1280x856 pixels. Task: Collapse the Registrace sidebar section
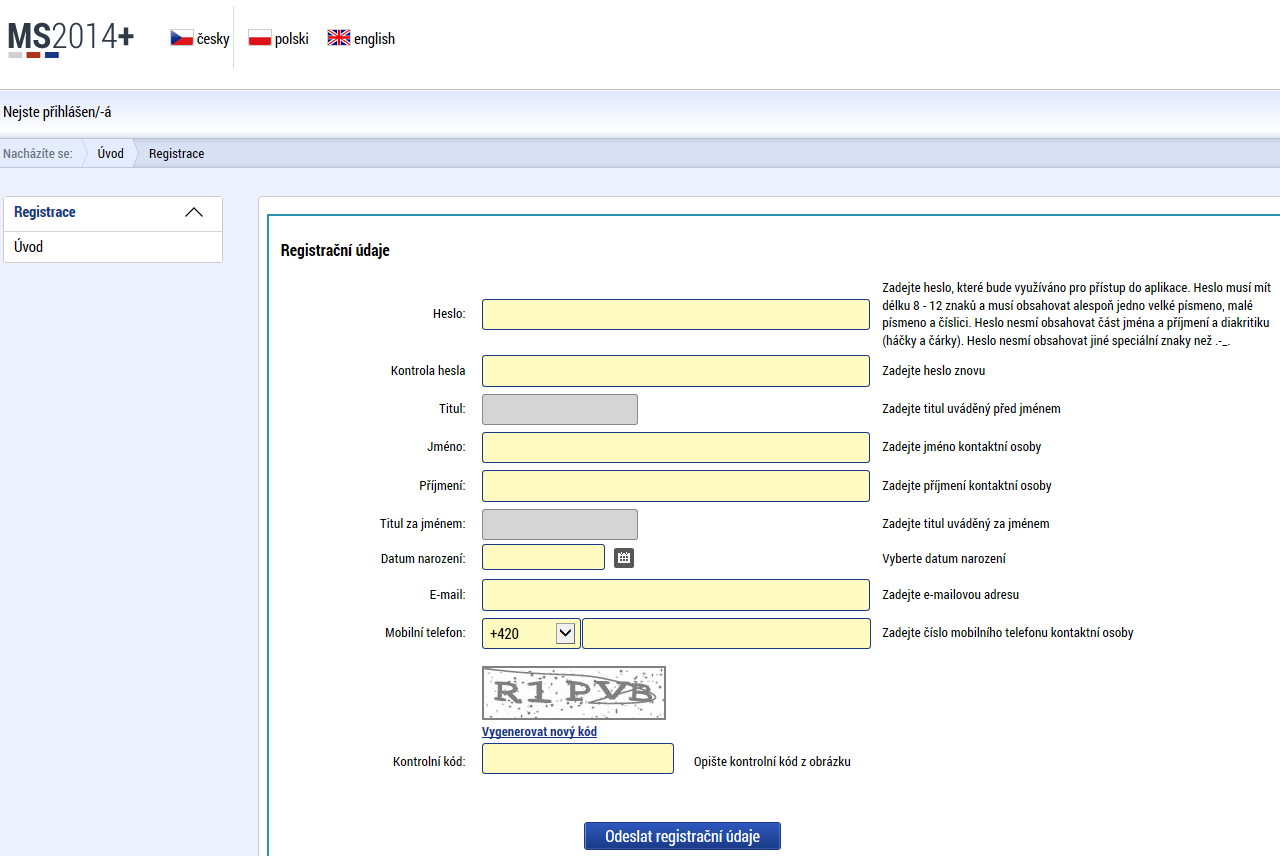tap(194, 212)
